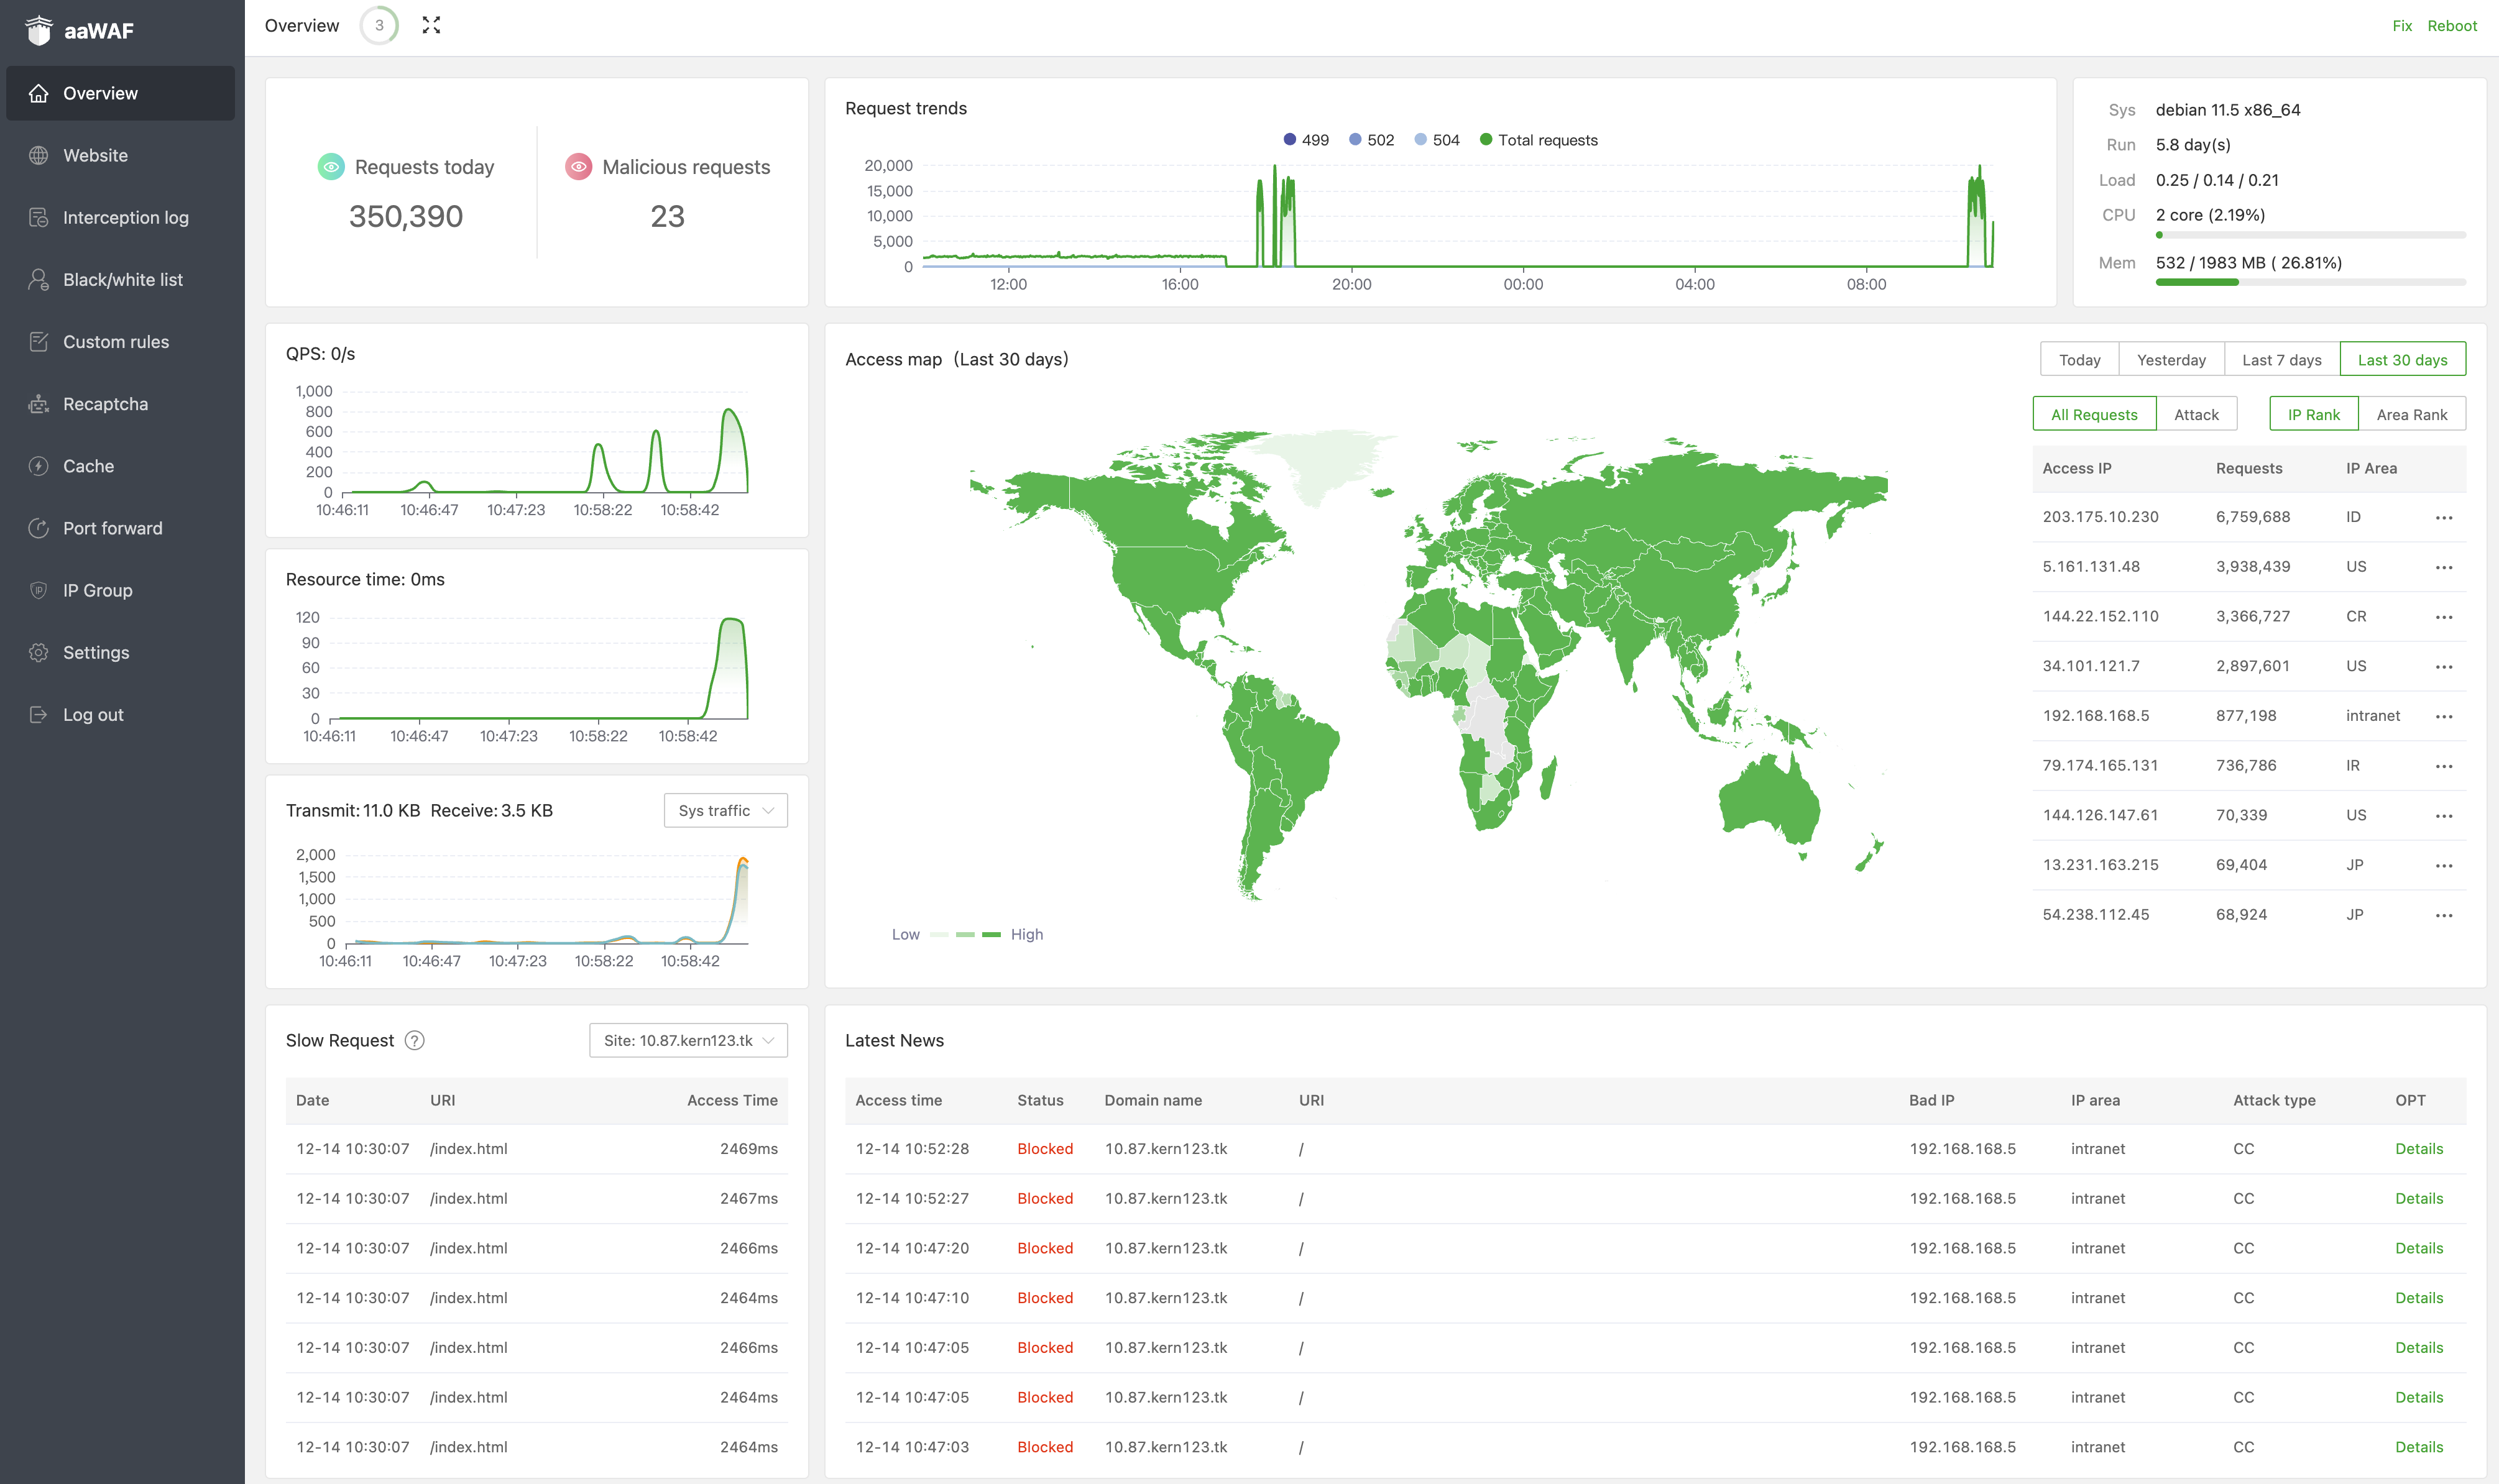
Task: Open Port forward via its sidebar icon
Action: click(x=38, y=528)
